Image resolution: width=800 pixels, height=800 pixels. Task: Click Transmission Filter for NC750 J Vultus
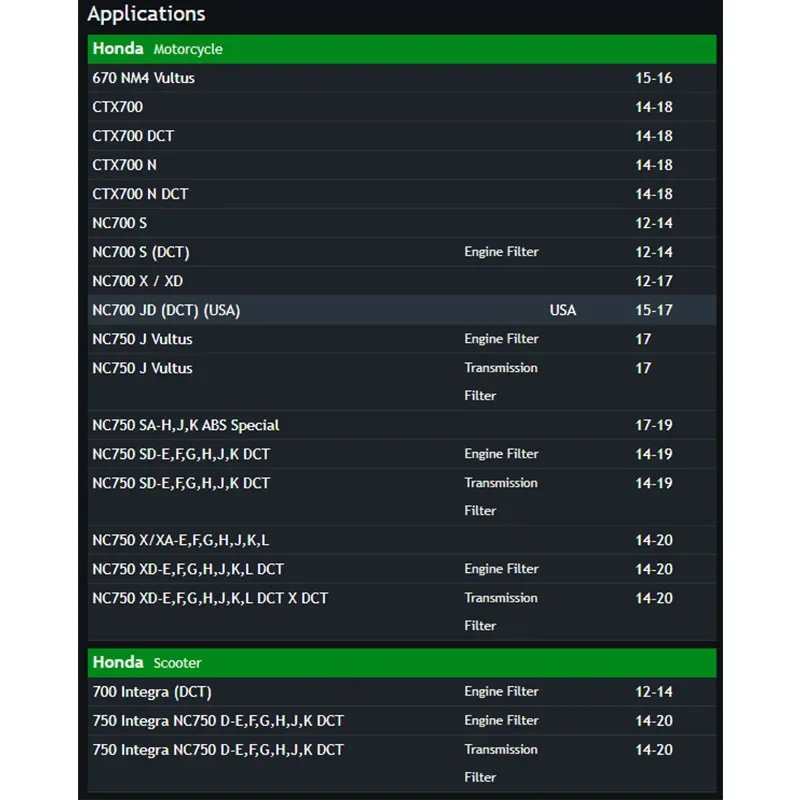point(501,382)
